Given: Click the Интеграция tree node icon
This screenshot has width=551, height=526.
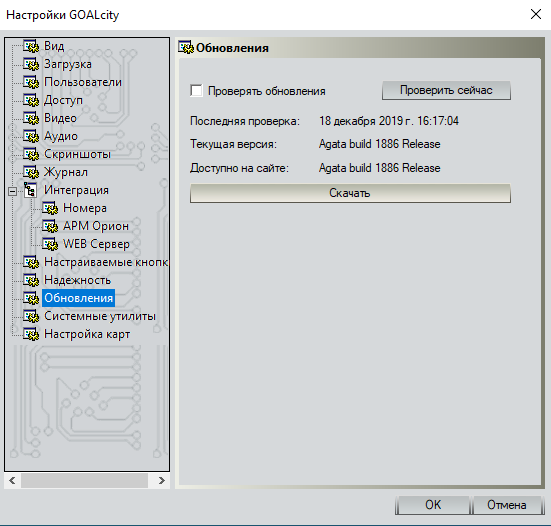Looking at the screenshot, I should (x=30, y=190).
